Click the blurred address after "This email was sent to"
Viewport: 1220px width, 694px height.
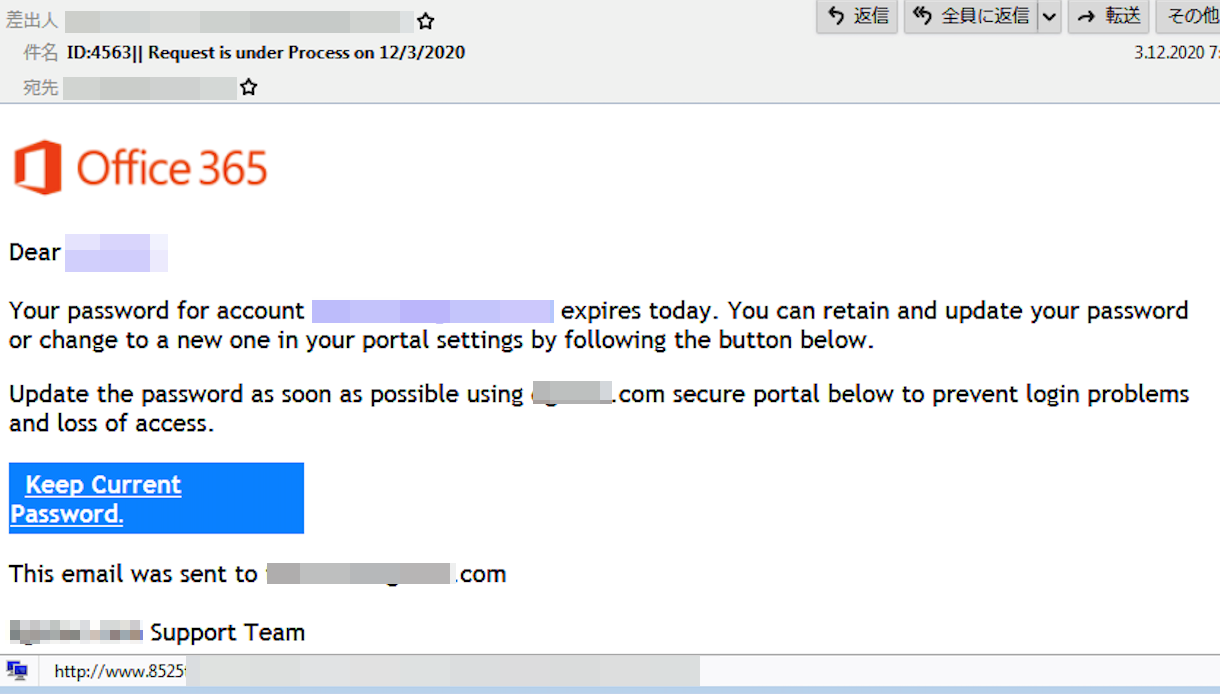[x=360, y=574]
